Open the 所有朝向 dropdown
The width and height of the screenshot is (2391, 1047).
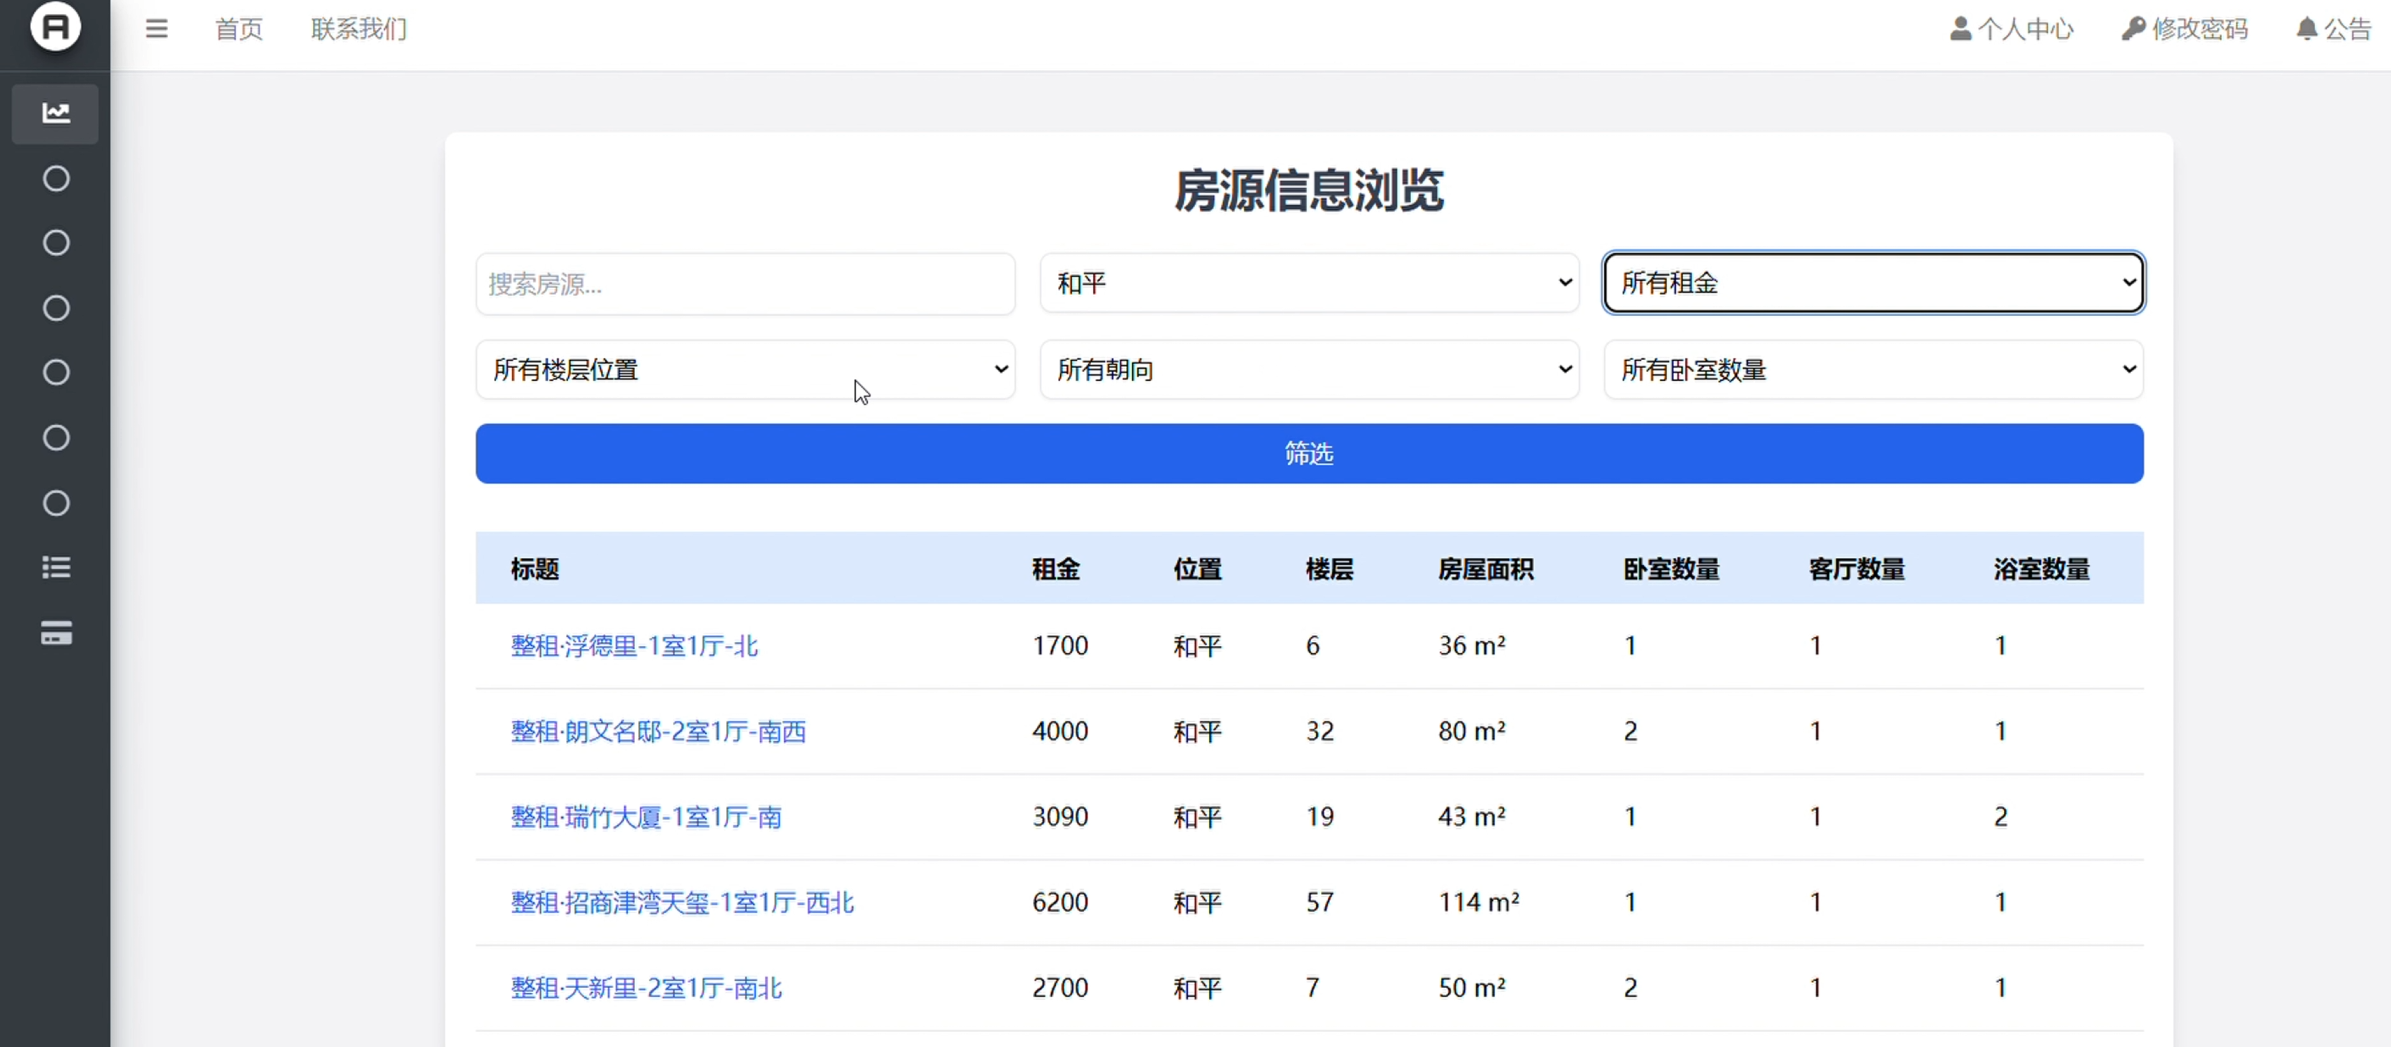[1310, 370]
